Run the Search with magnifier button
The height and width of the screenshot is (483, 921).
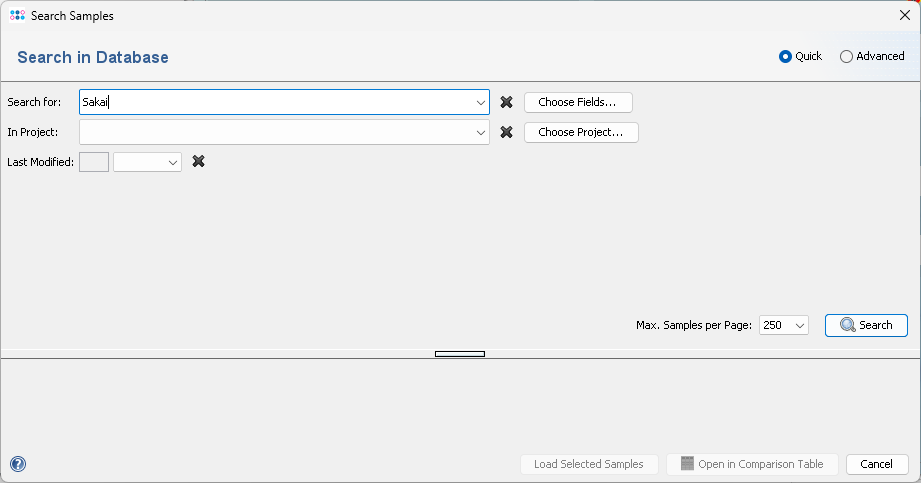click(x=866, y=325)
